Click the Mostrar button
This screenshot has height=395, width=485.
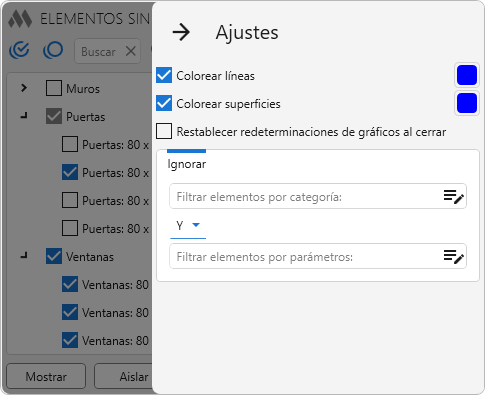(x=46, y=376)
